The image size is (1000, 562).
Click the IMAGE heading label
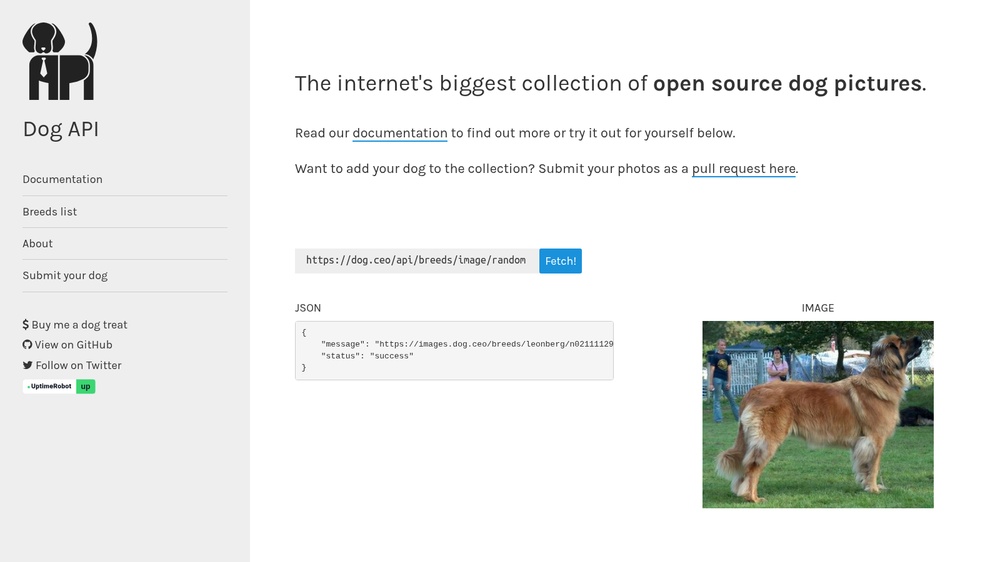[818, 308]
